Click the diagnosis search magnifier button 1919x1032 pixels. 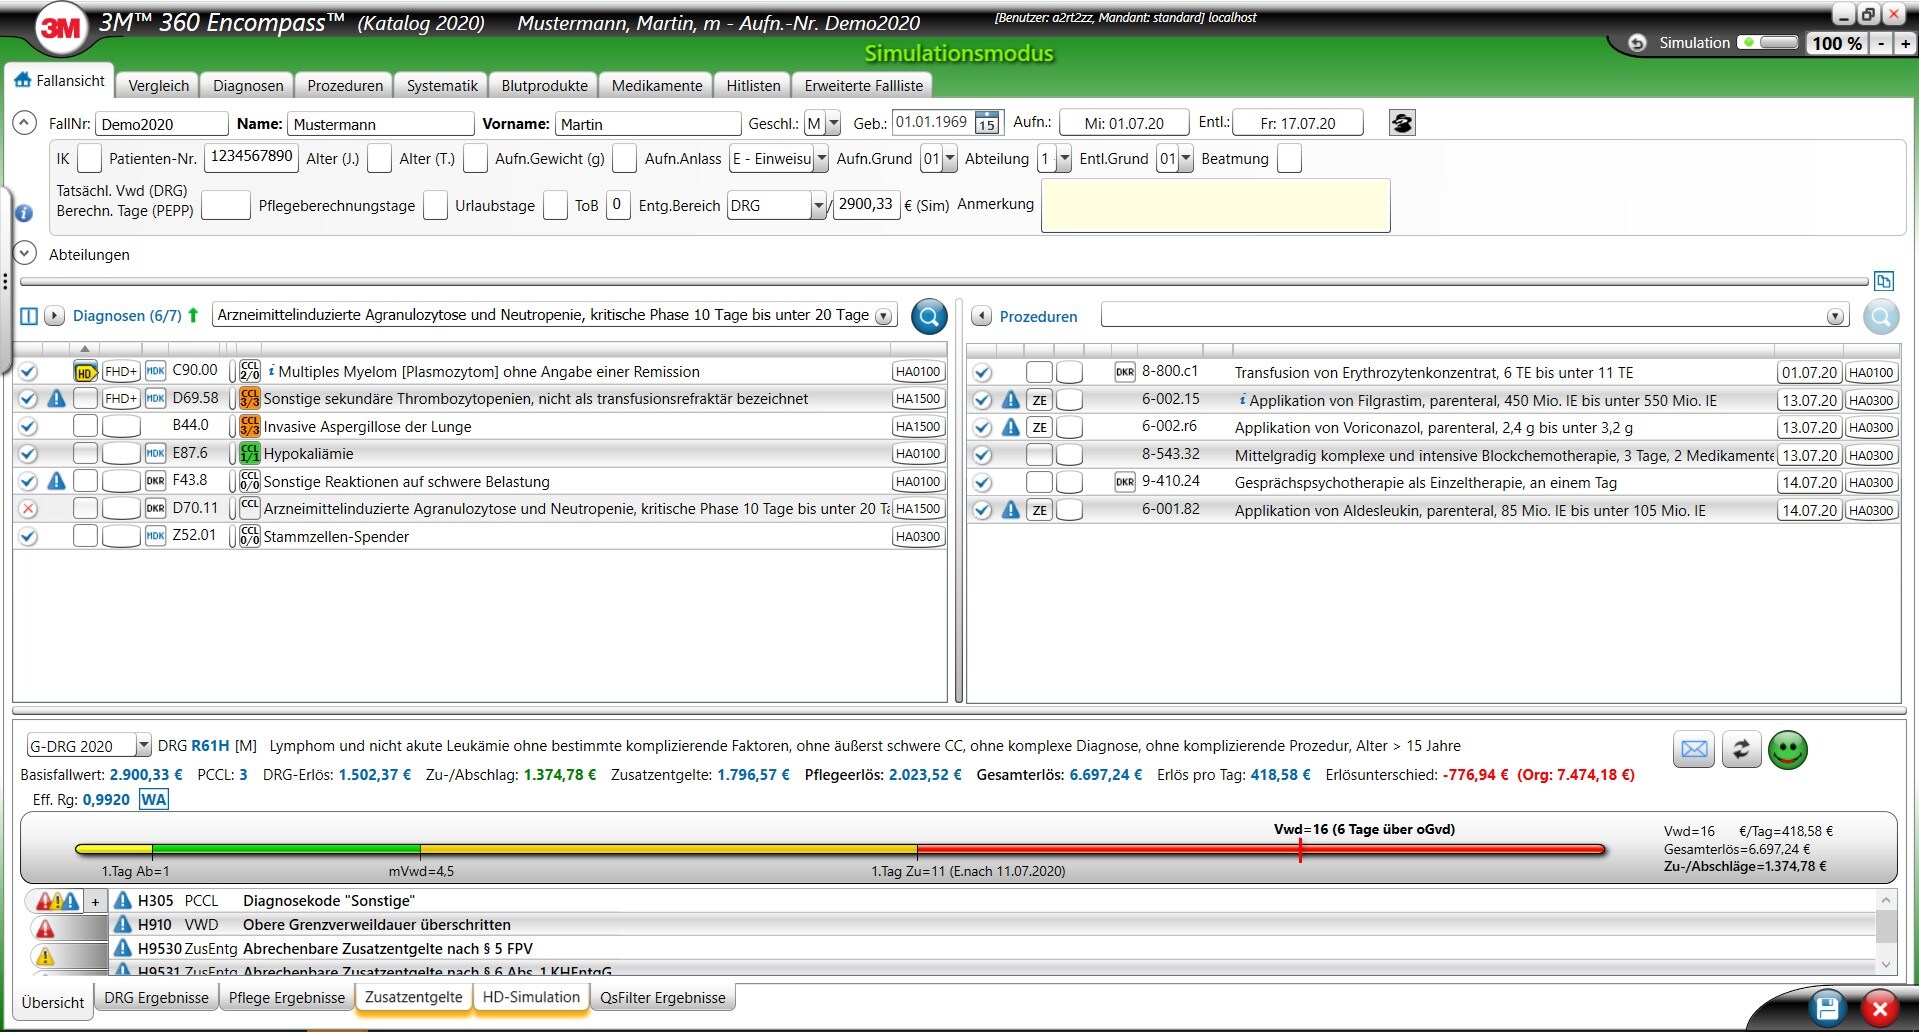[x=929, y=317]
